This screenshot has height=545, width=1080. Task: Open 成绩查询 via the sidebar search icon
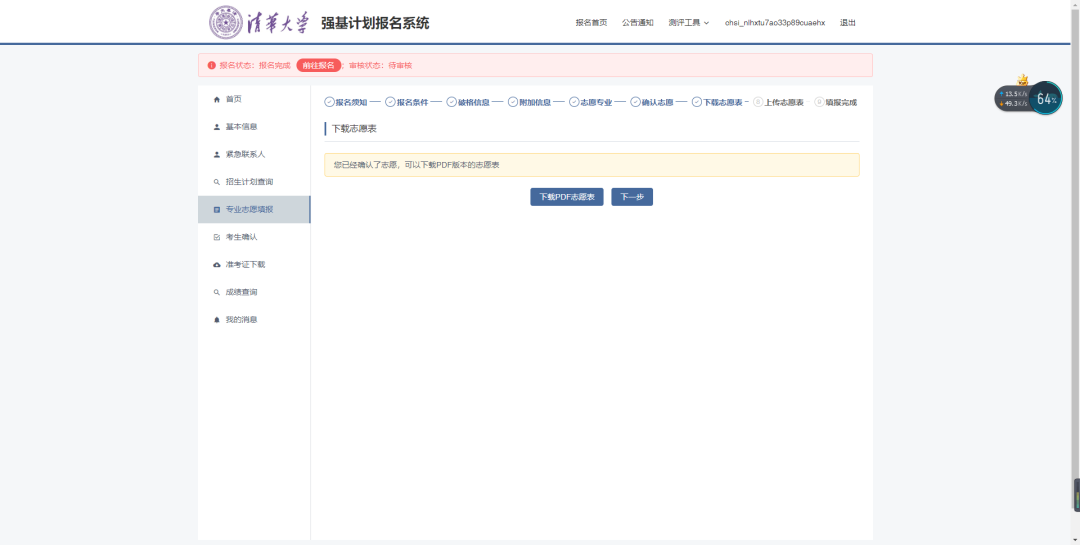[217, 292]
